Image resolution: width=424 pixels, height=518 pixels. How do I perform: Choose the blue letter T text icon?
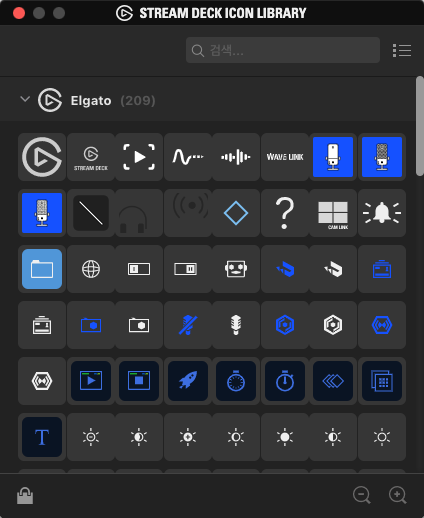(x=42, y=437)
